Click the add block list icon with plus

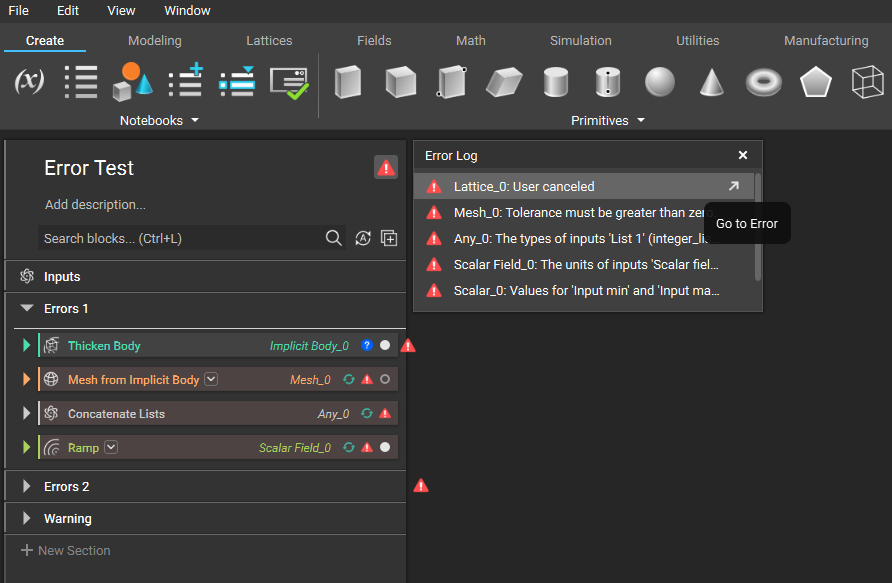pyautogui.click(x=185, y=80)
